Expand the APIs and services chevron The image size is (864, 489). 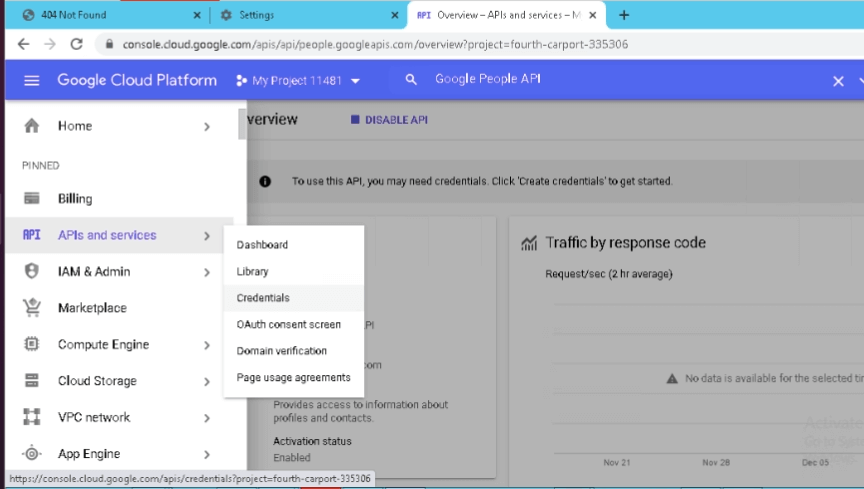[207, 236]
